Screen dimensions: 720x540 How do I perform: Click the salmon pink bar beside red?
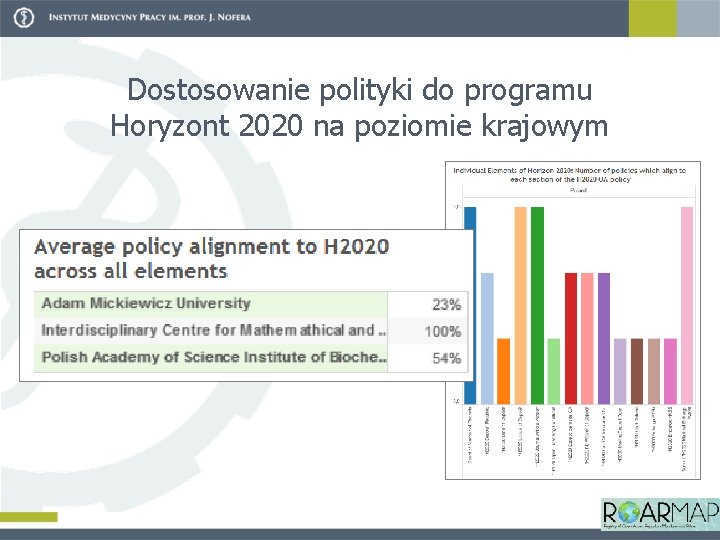tap(587, 338)
